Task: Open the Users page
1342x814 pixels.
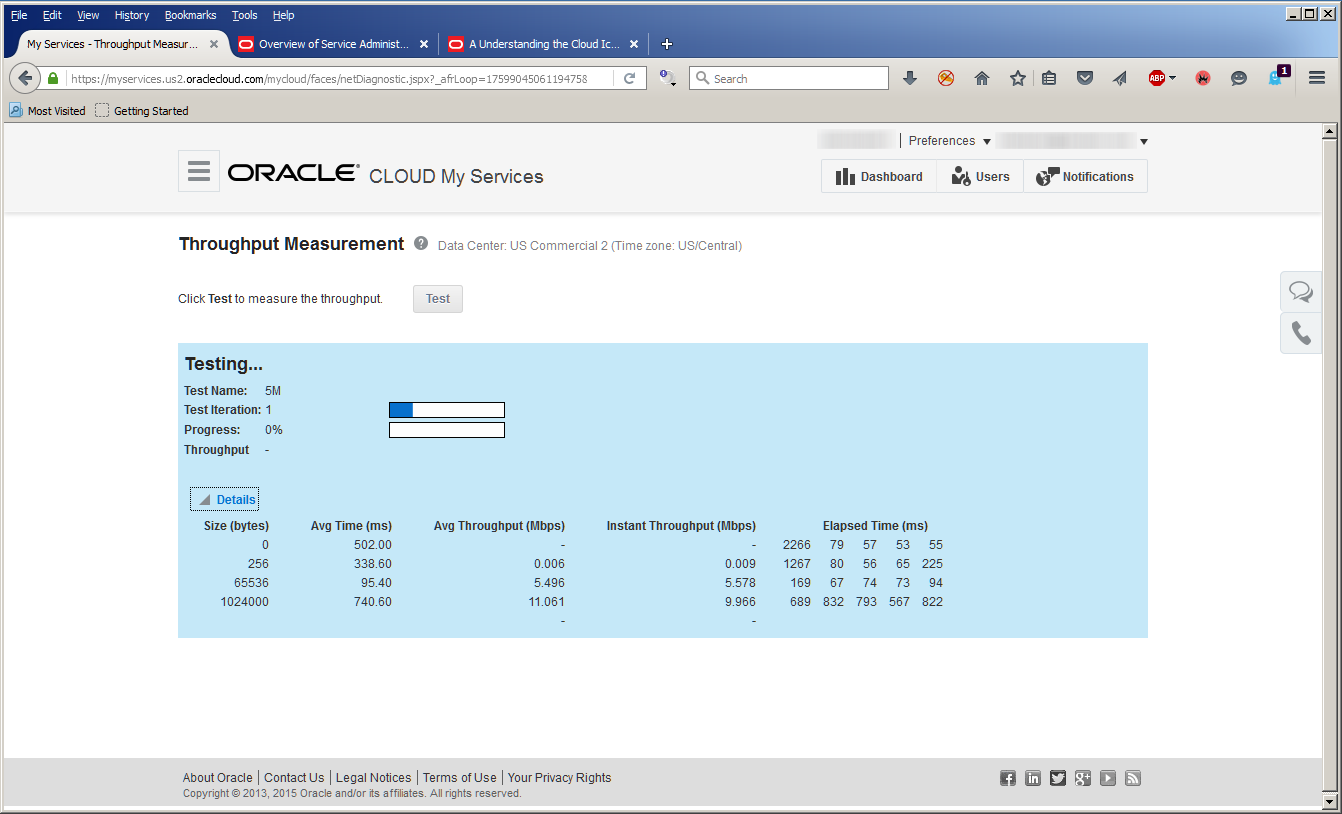Action: pos(980,176)
